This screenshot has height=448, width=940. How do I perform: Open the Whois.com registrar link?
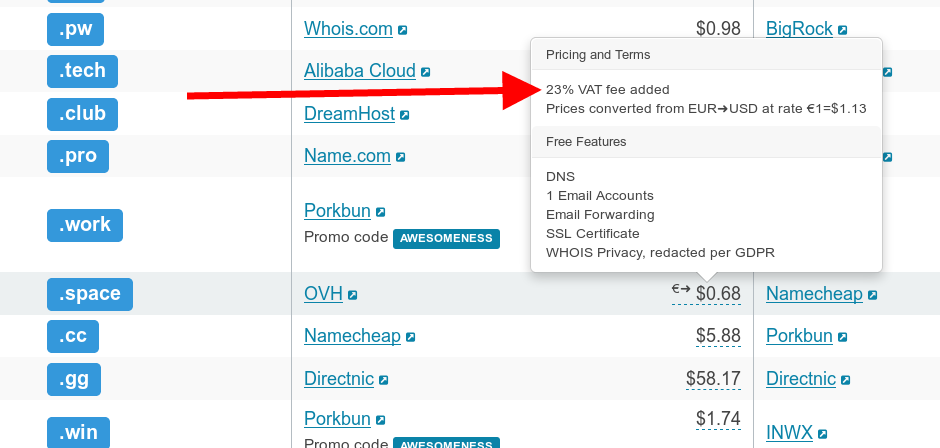(348, 29)
